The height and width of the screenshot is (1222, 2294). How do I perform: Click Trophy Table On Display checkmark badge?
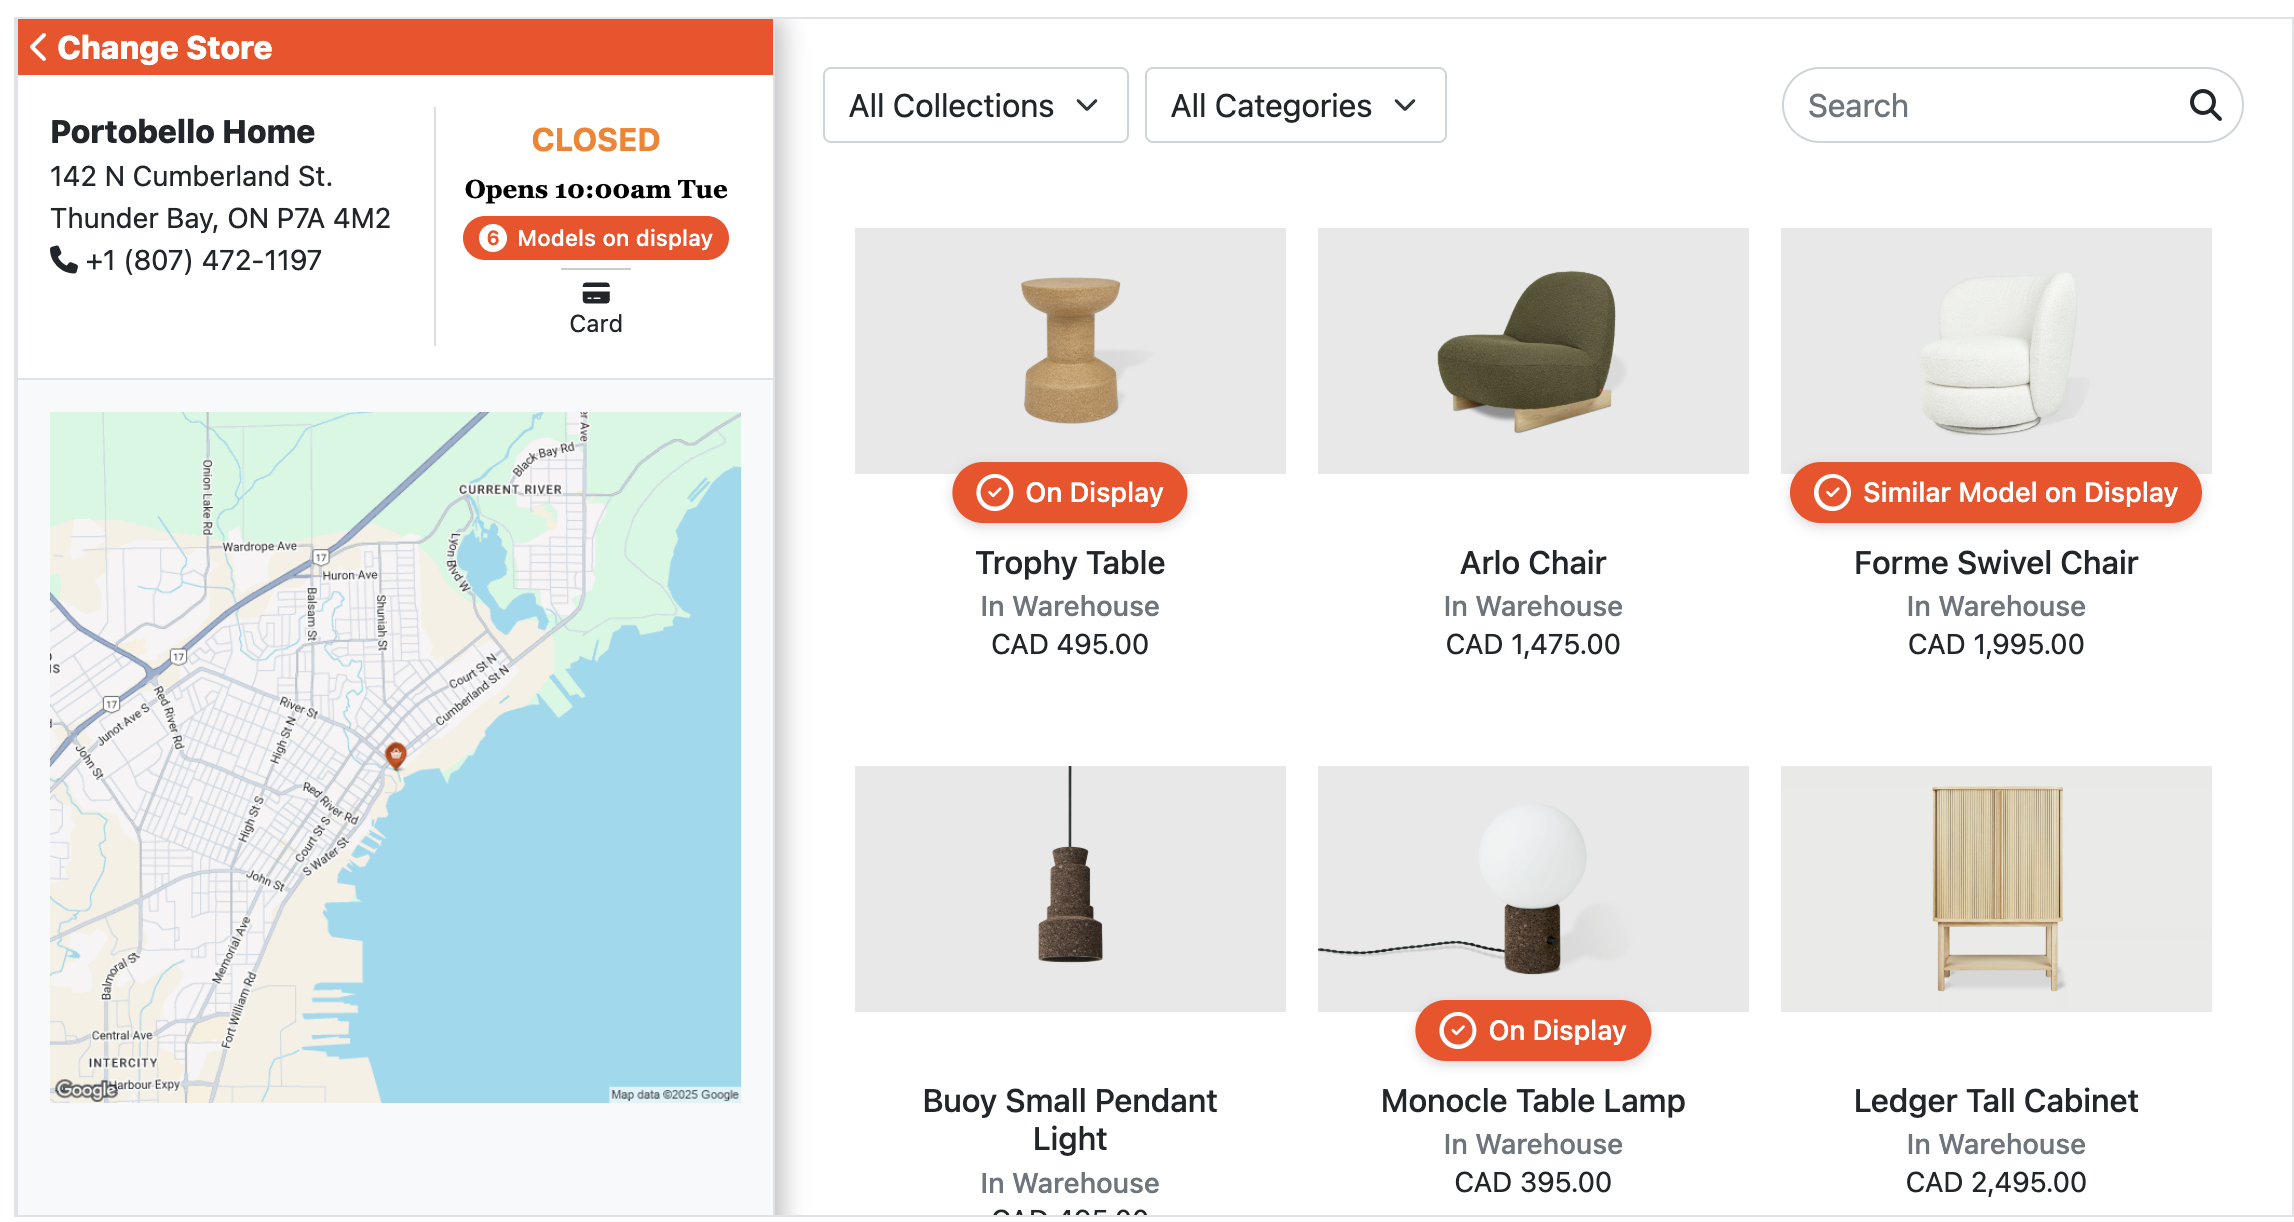(x=995, y=492)
